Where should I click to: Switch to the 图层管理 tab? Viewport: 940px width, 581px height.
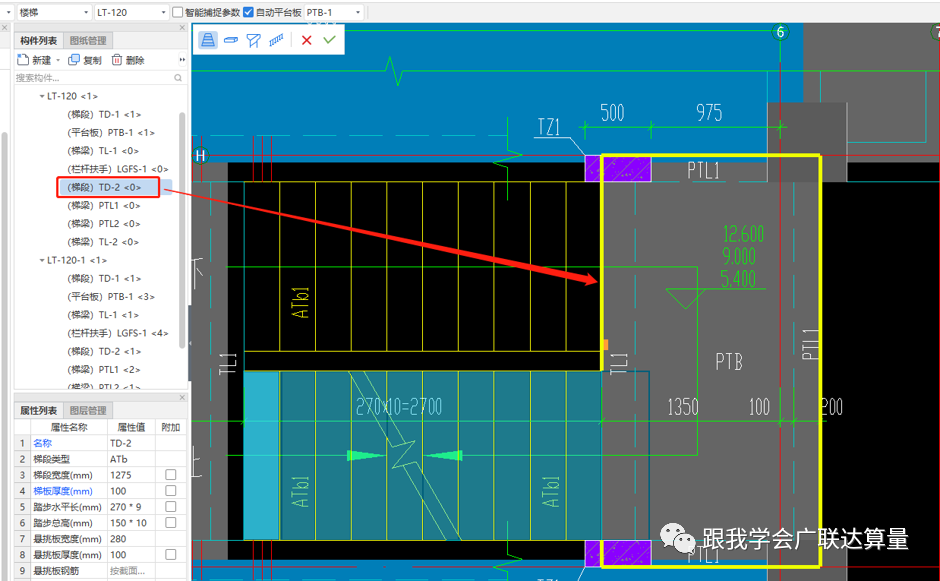pos(88,410)
